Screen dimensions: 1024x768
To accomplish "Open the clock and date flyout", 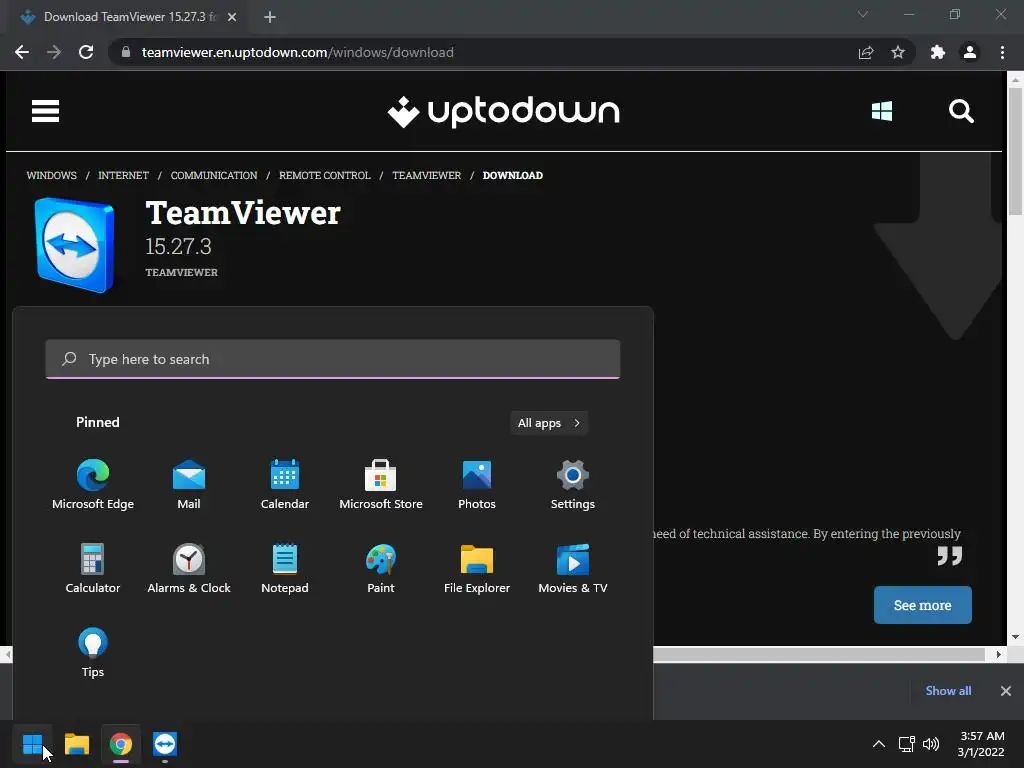I will coord(981,744).
